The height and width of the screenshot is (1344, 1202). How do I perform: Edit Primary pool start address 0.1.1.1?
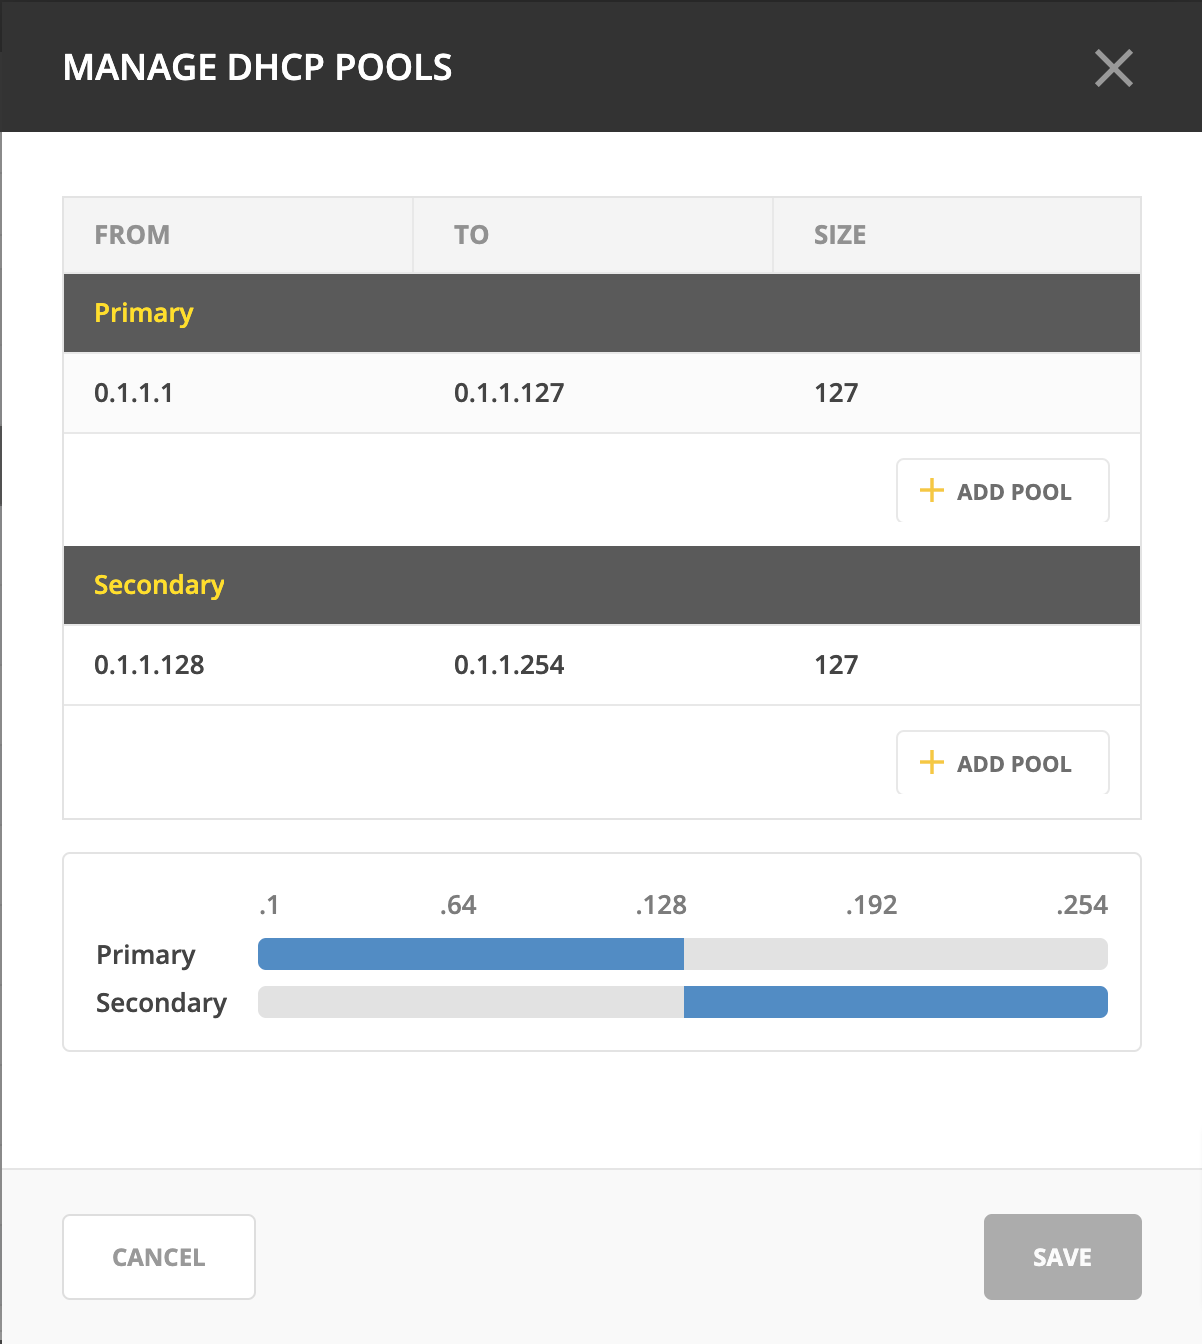(134, 393)
